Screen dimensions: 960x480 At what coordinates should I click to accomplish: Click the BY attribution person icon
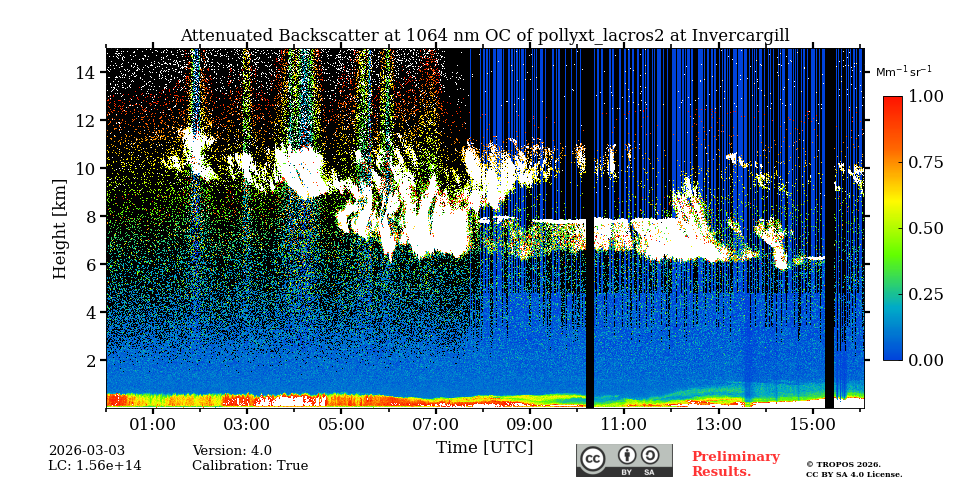(627, 456)
